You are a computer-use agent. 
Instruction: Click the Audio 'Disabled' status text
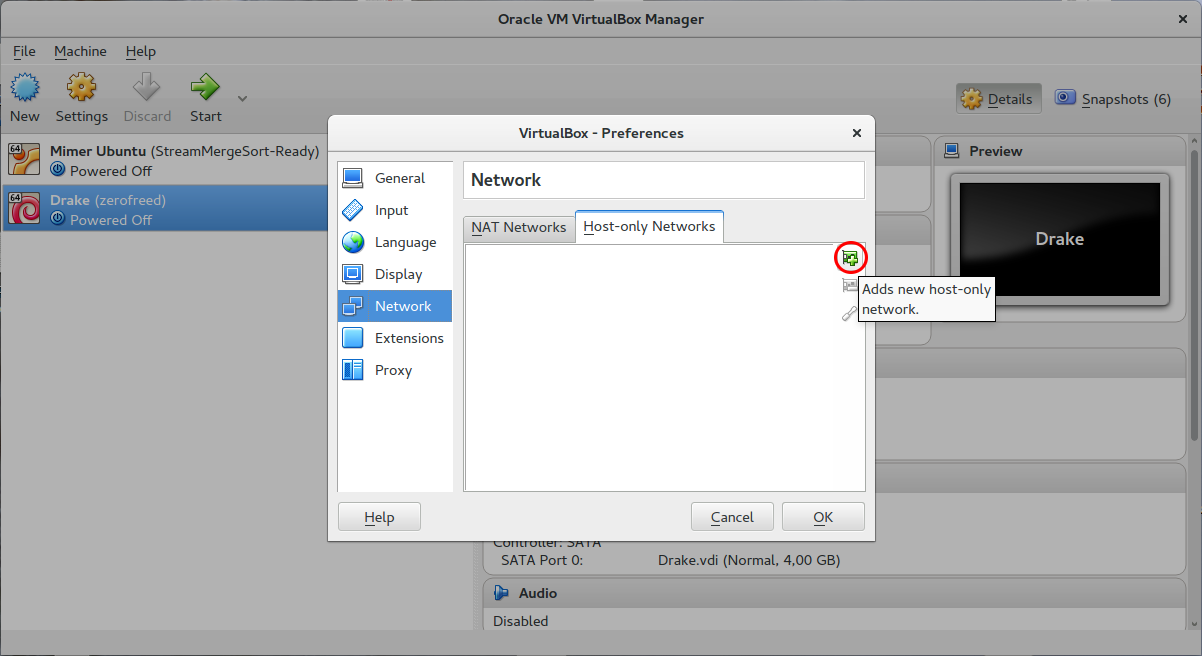(x=521, y=621)
